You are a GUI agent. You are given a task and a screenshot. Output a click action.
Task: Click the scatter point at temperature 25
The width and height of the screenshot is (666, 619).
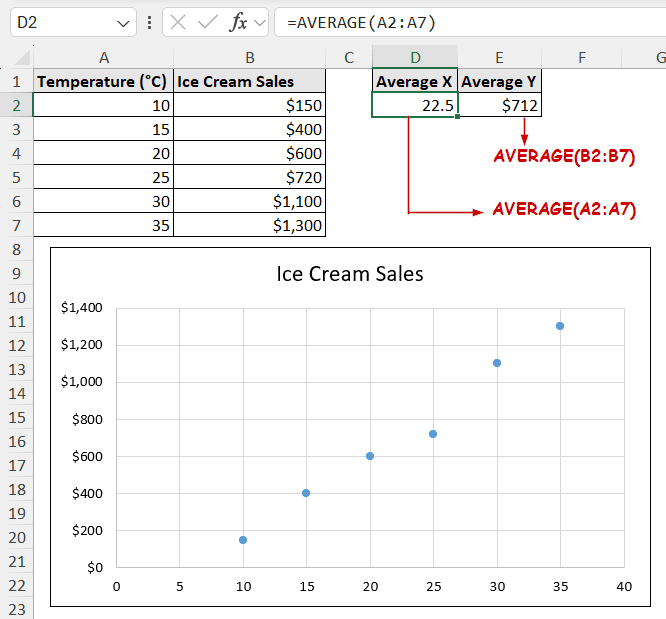pyautogui.click(x=433, y=434)
